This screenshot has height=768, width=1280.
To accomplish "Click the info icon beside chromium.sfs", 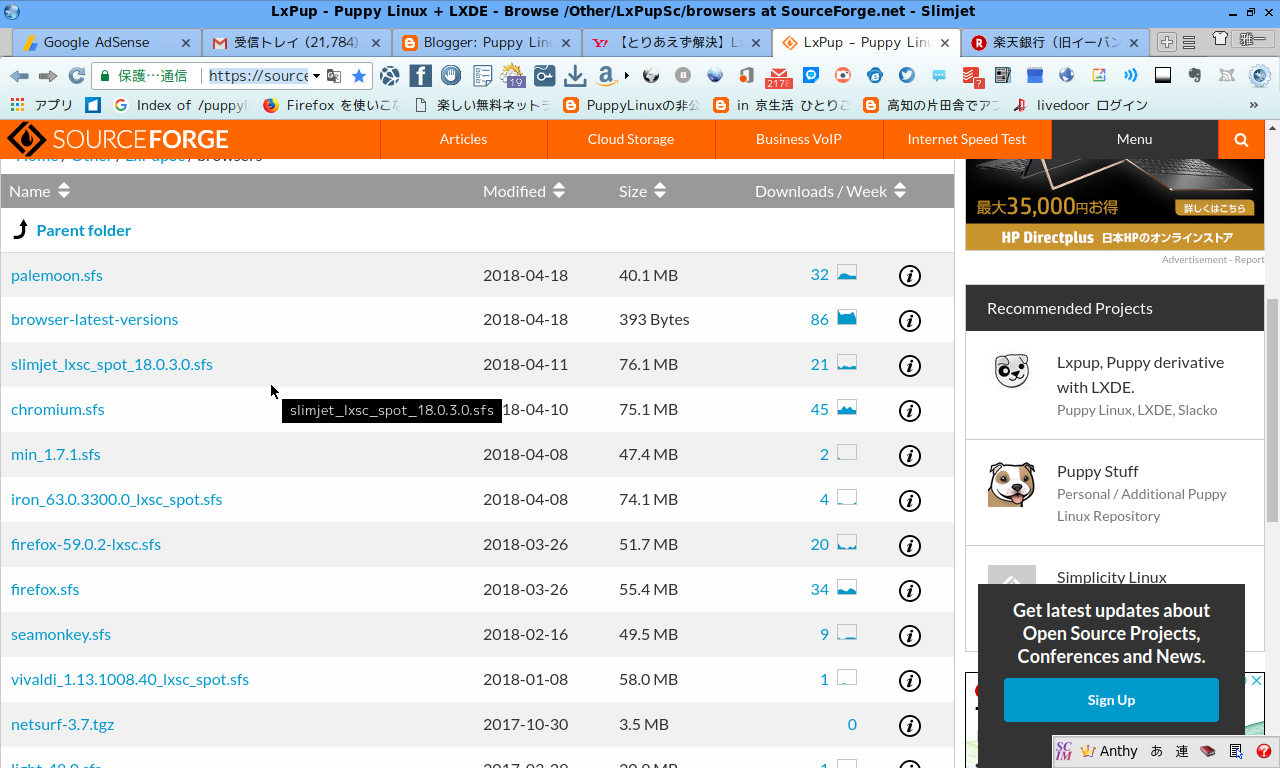I will (909, 410).
